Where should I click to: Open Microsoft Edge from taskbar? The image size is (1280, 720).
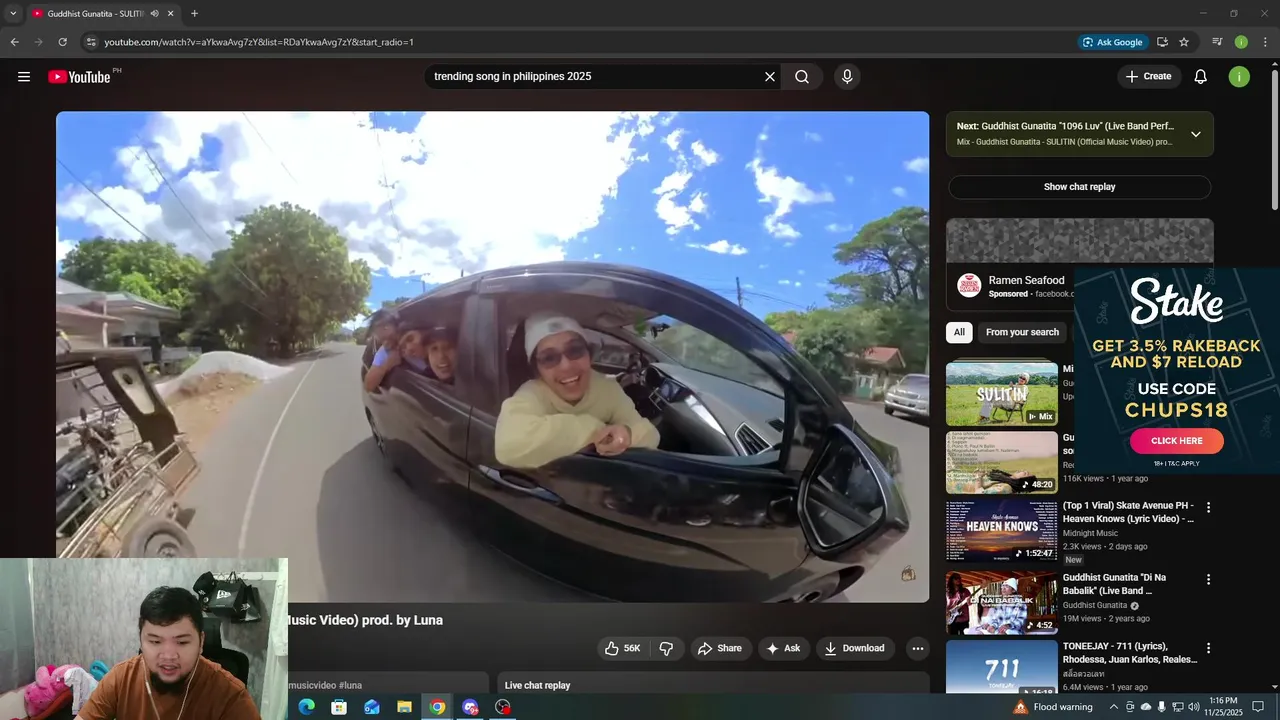pos(306,707)
